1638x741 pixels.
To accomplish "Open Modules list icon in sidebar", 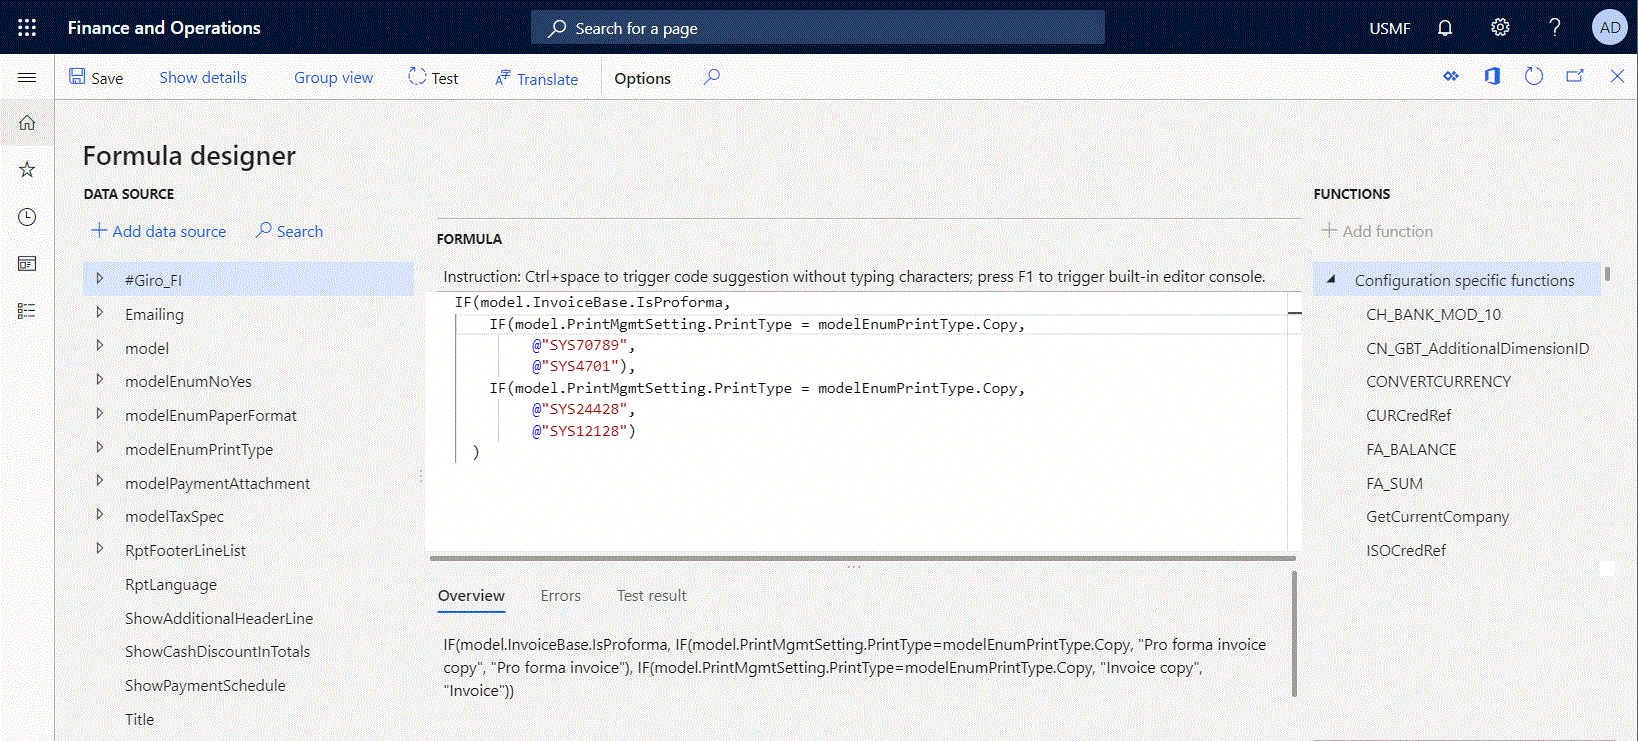I will [x=27, y=311].
